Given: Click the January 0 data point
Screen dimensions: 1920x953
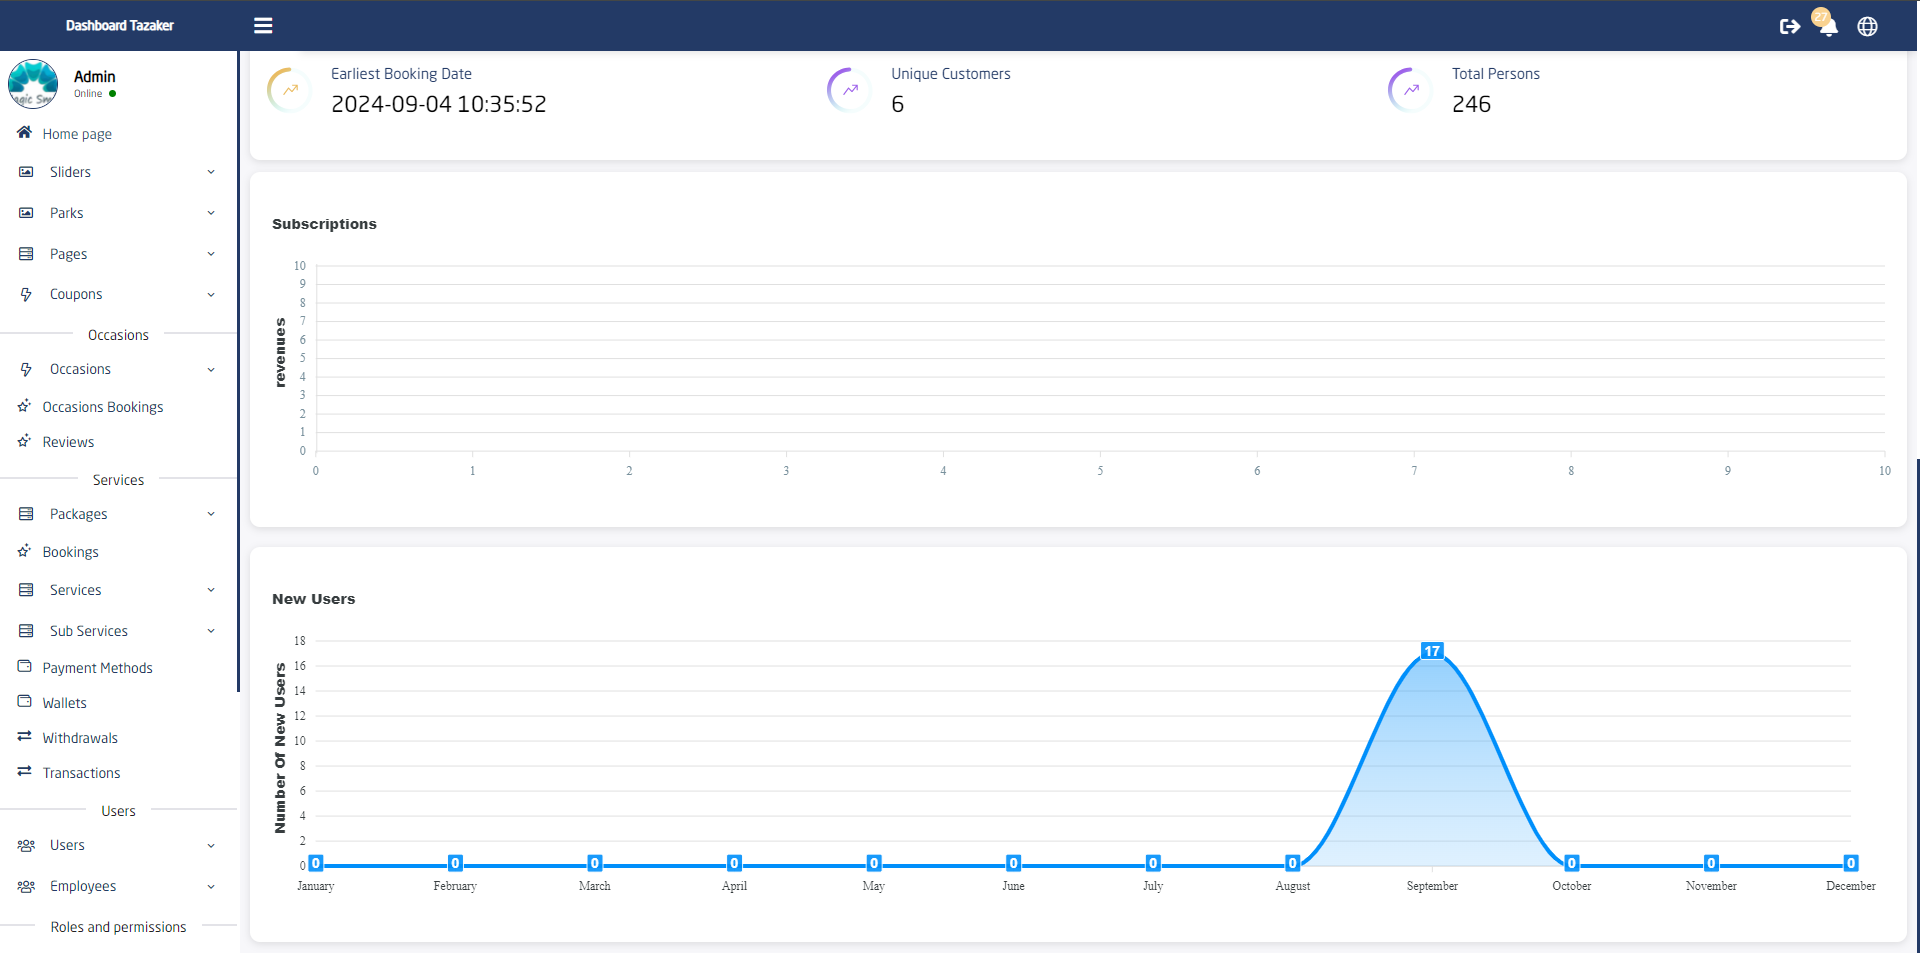Looking at the screenshot, I should click(316, 863).
